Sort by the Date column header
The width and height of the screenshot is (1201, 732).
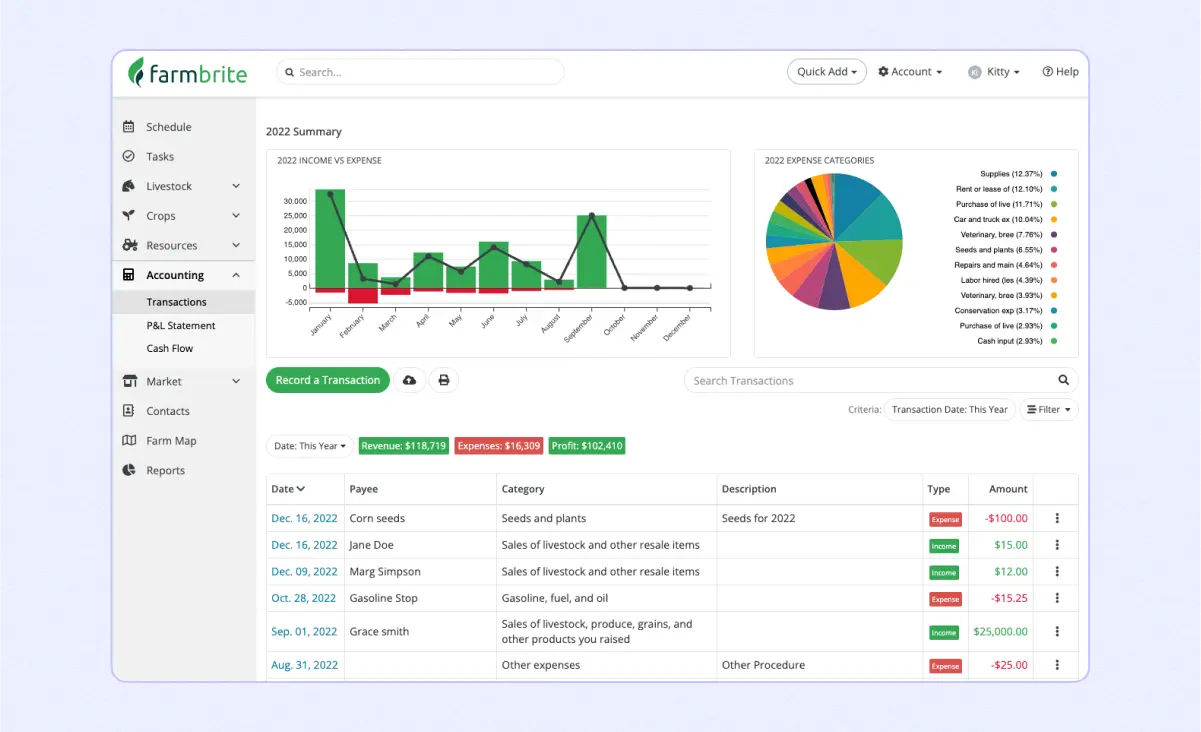click(288, 489)
